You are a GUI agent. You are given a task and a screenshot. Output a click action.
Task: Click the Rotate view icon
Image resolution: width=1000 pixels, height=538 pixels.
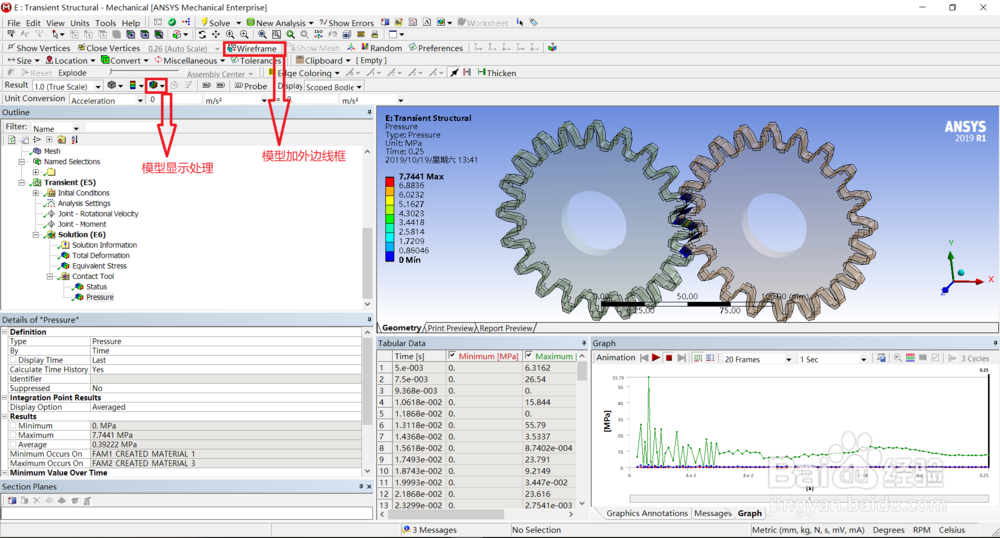[202, 34]
